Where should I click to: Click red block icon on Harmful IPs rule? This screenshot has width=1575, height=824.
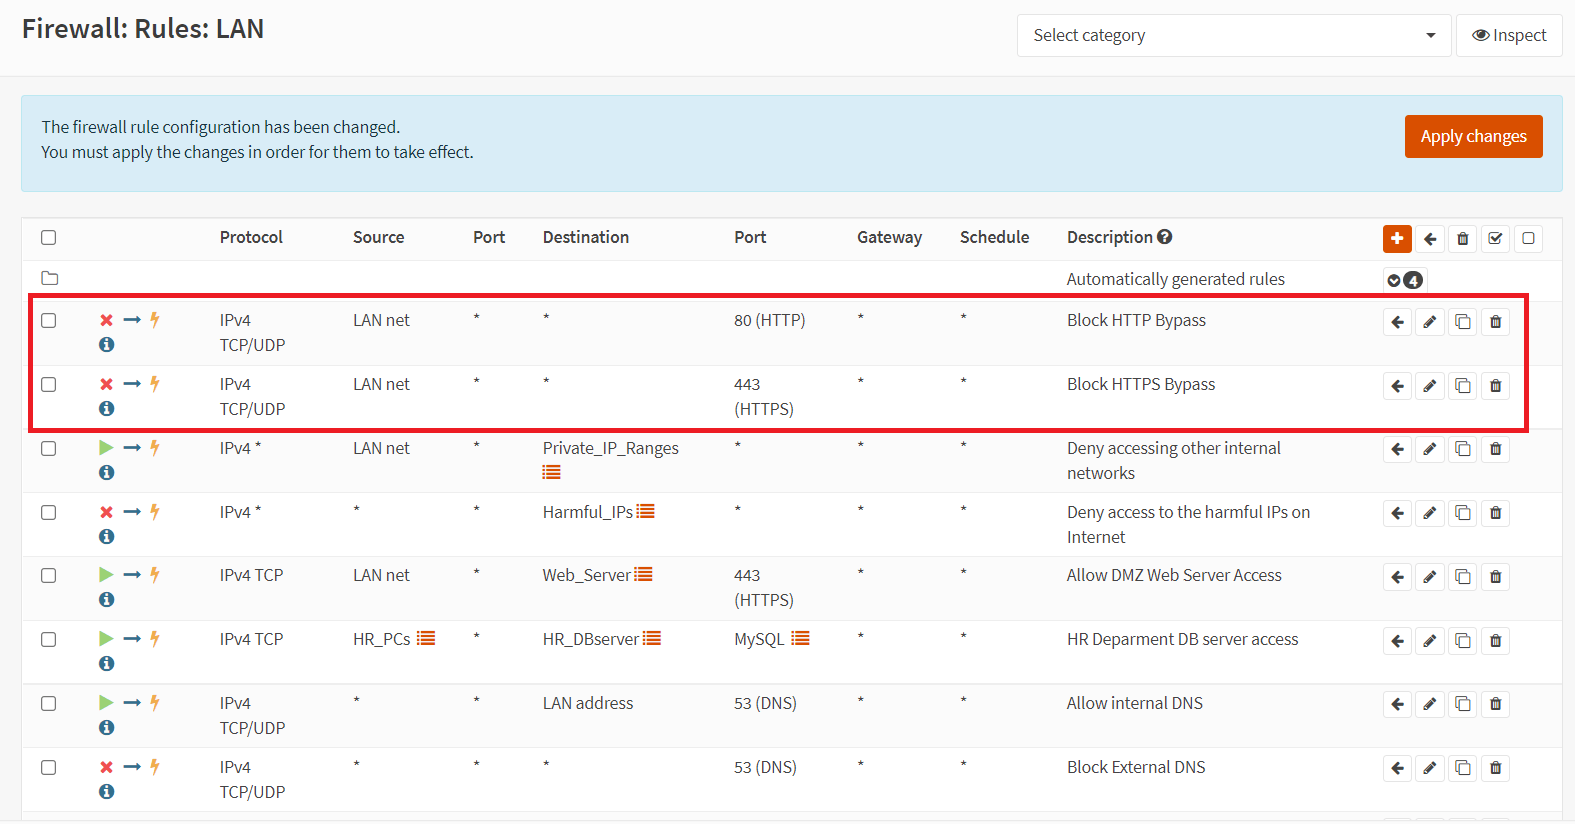click(106, 512)
